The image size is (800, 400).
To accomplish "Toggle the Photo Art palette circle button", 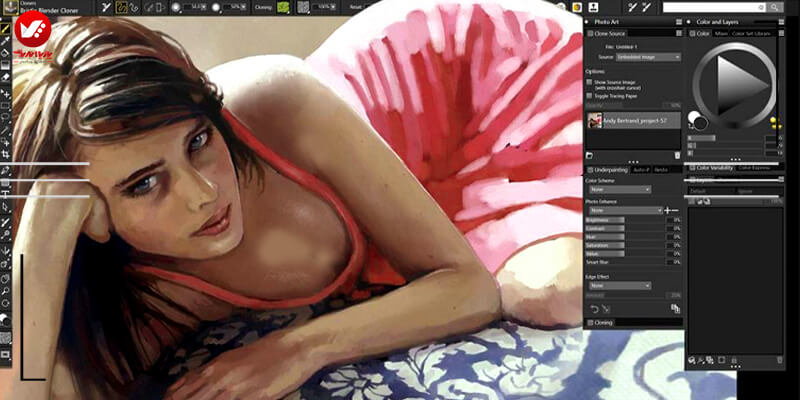I will click(x=586, y=22).
